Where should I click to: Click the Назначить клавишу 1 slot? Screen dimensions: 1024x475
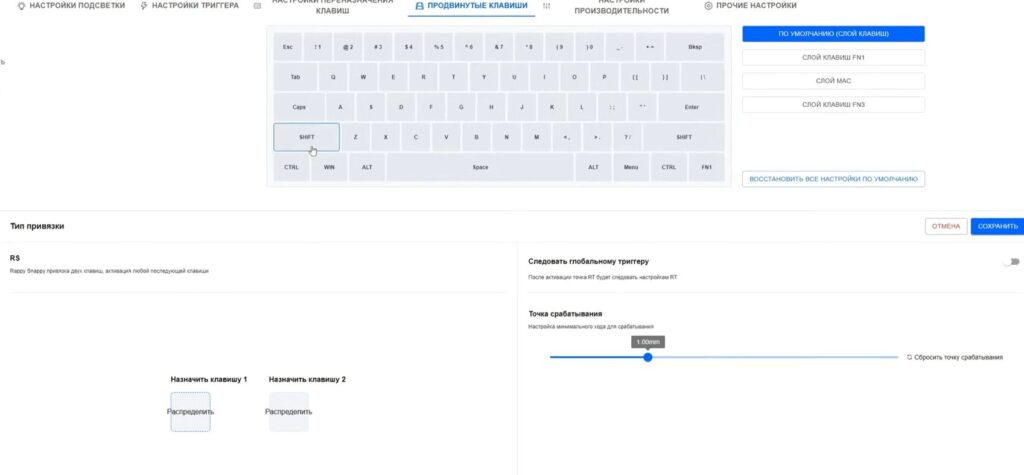[190, 411]
